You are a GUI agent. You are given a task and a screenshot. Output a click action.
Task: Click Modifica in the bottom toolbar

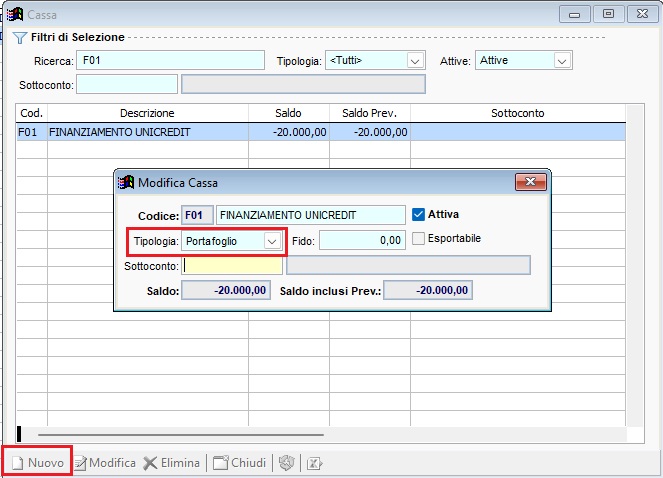click(104, 463)
